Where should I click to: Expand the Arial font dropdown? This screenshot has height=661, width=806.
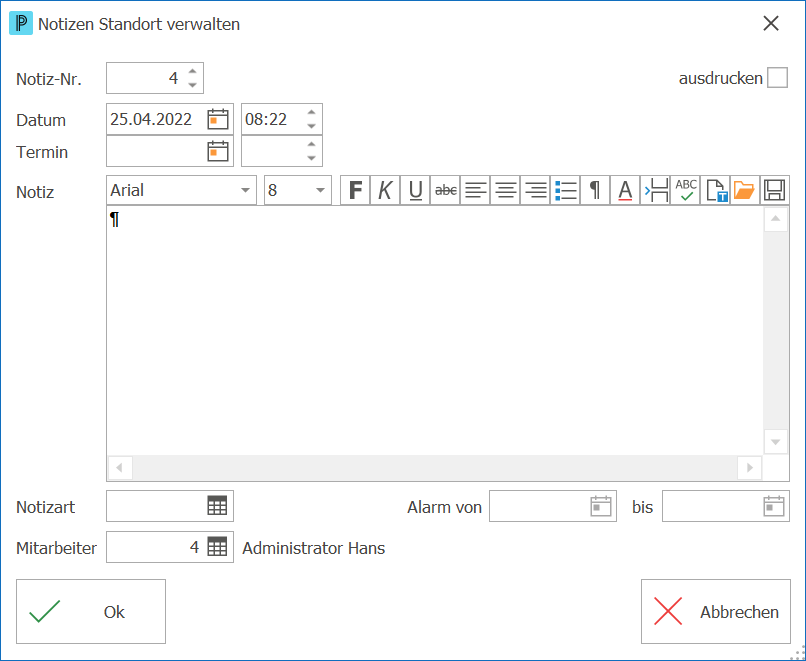[245, 190]
